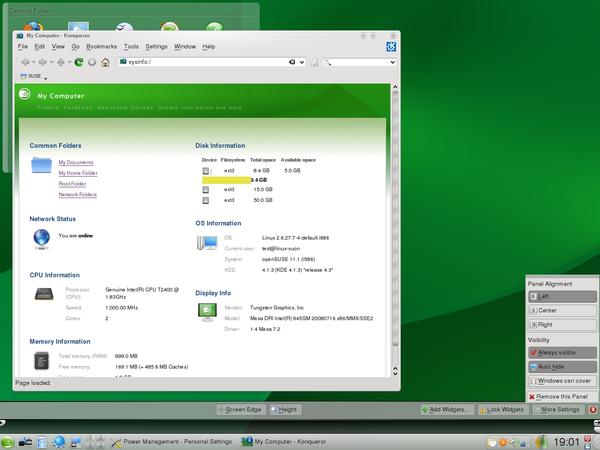Viewport: 600px width, 450px height.
Task: Click the vertical scrollbar in Konqueror
Action: point(395,218)
